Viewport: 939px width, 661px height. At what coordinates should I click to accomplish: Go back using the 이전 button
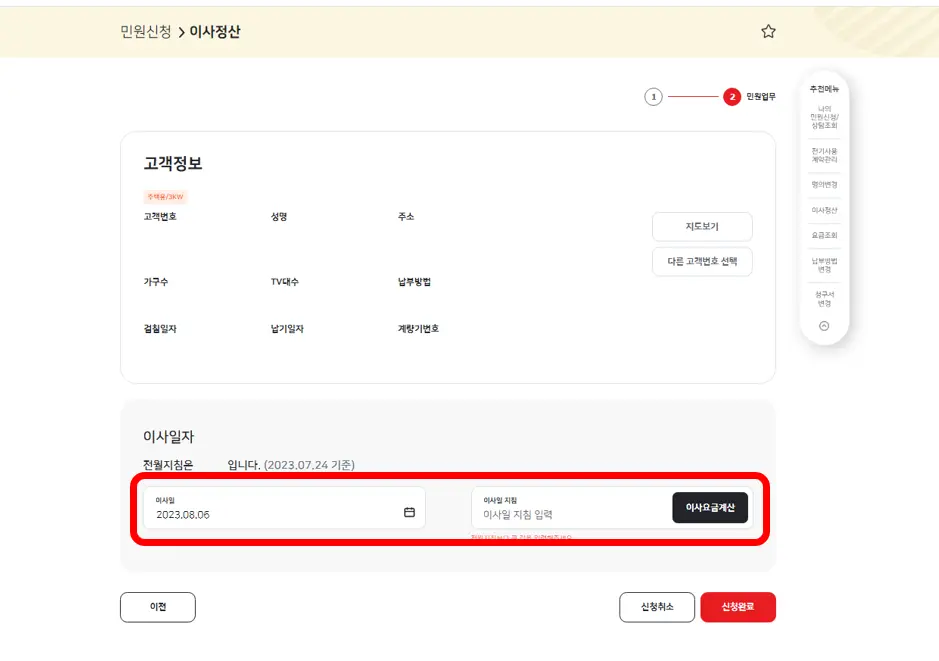[x=157, y=607]
